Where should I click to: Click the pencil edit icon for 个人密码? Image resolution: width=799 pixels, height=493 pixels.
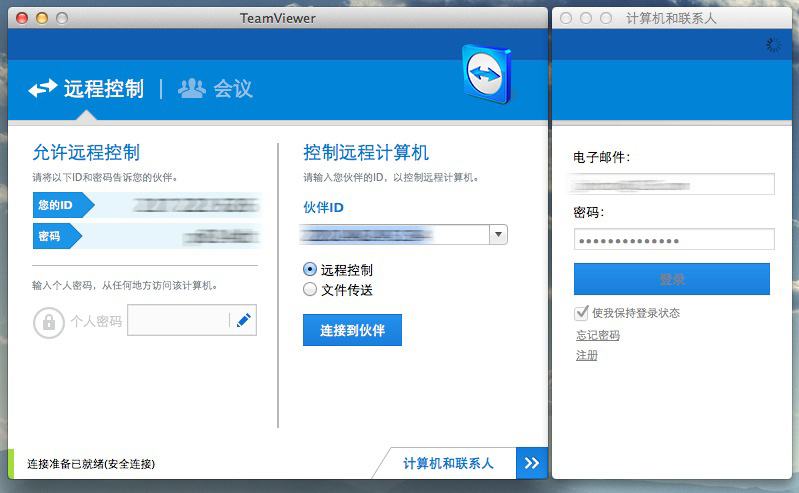(x=244, y=320)
